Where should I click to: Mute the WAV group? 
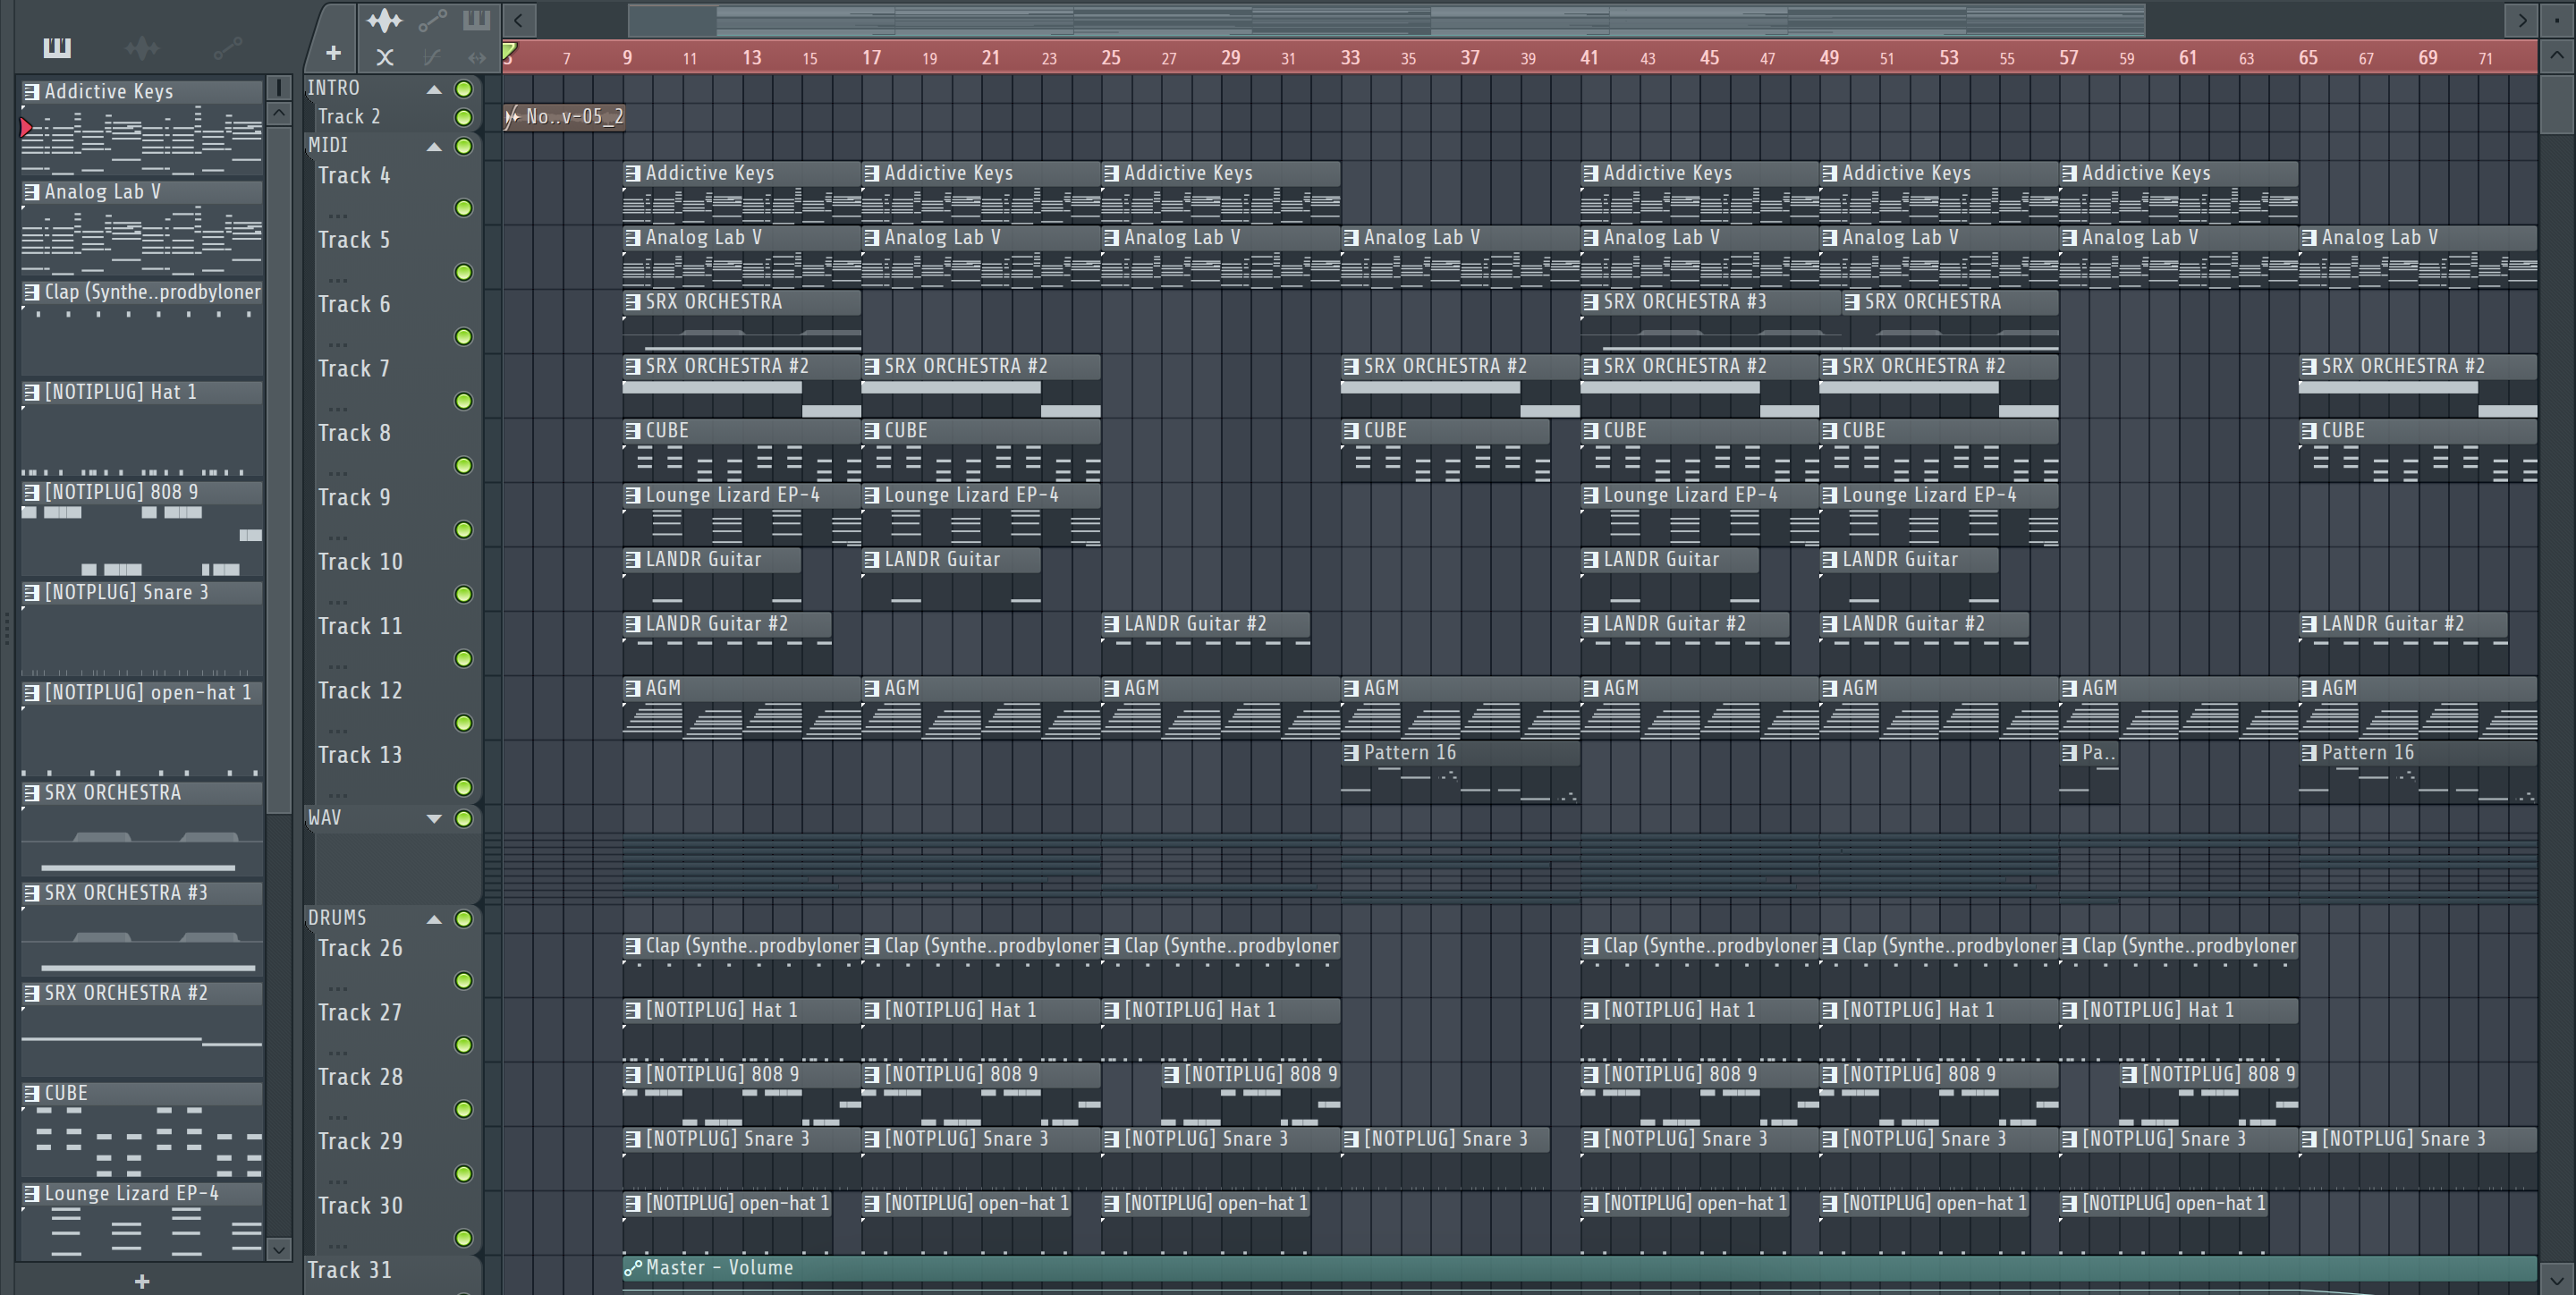tap(464, 818)
